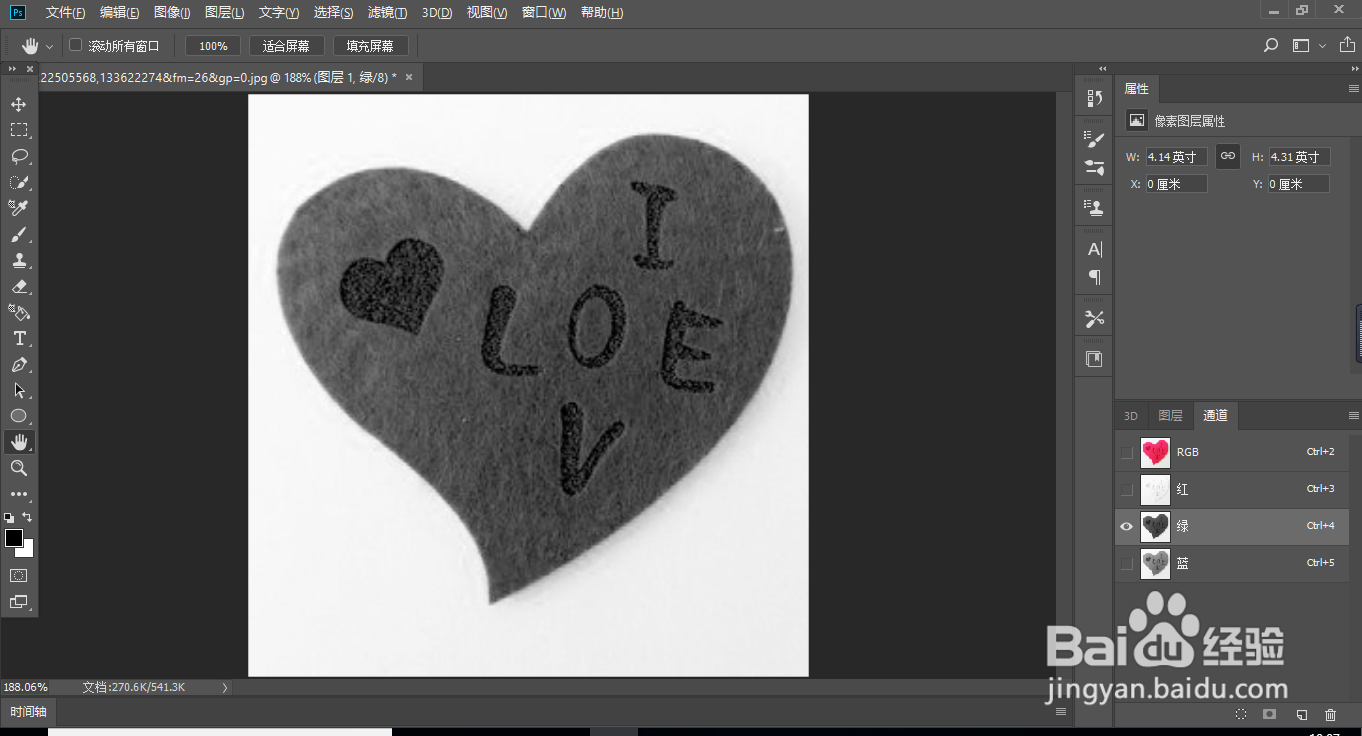Save selection as channel icon
Image resolution: width=1362 pixels, height=736 pixels.
(1270, 714)
